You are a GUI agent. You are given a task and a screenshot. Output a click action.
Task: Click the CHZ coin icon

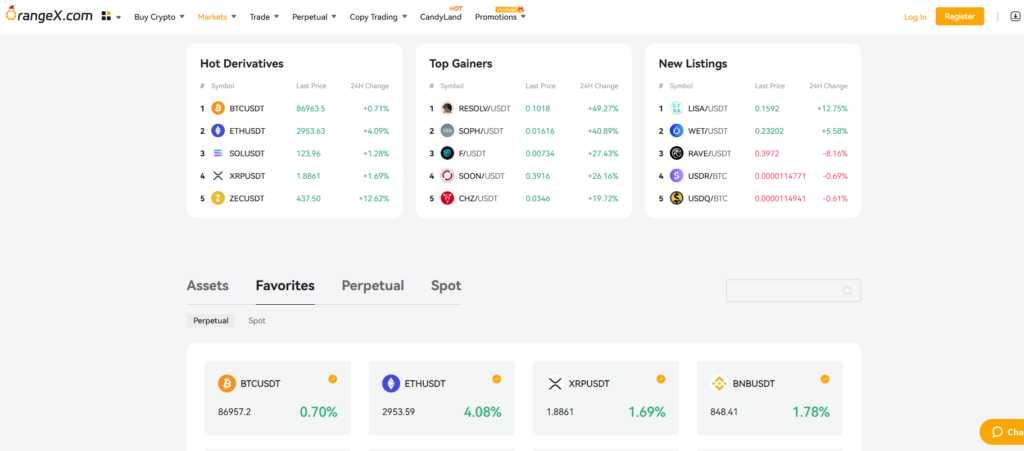click(447, 198)
